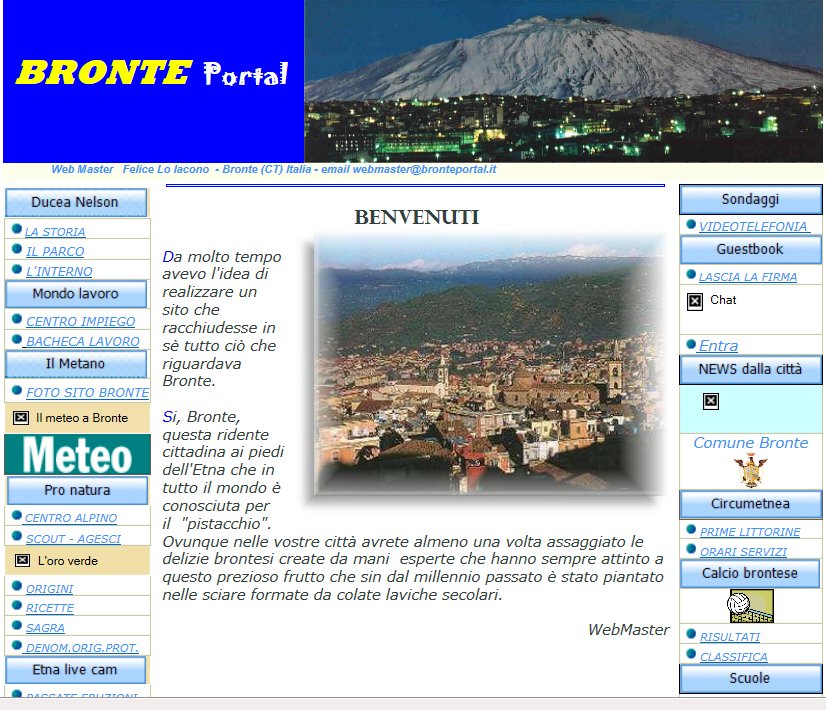This screenshot has width=826, height=710.
Task: Open the Circumetnea section button
Action: point(751,505)
